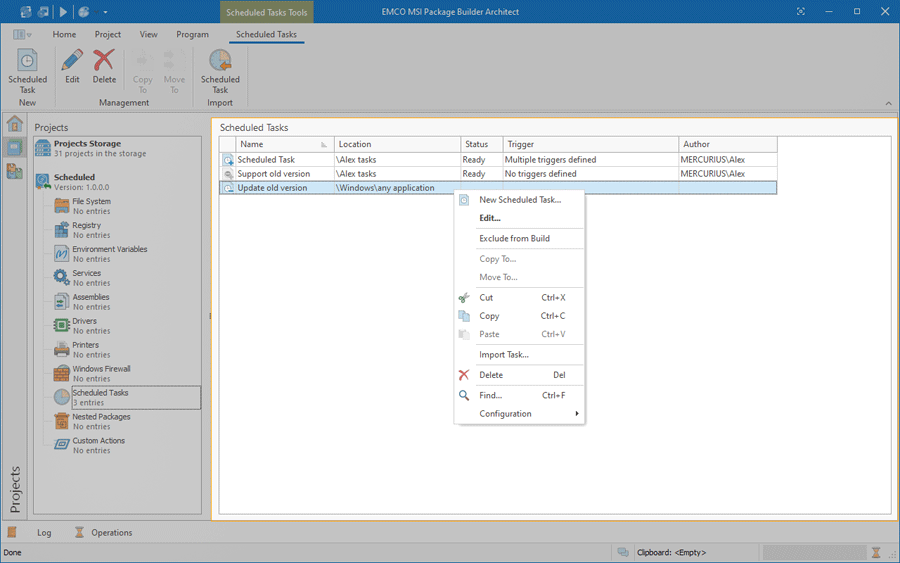This screenshot has width=900, height=563.
Task: Click the red Delete icon in ribbon
Action: [x=104, y=60]
